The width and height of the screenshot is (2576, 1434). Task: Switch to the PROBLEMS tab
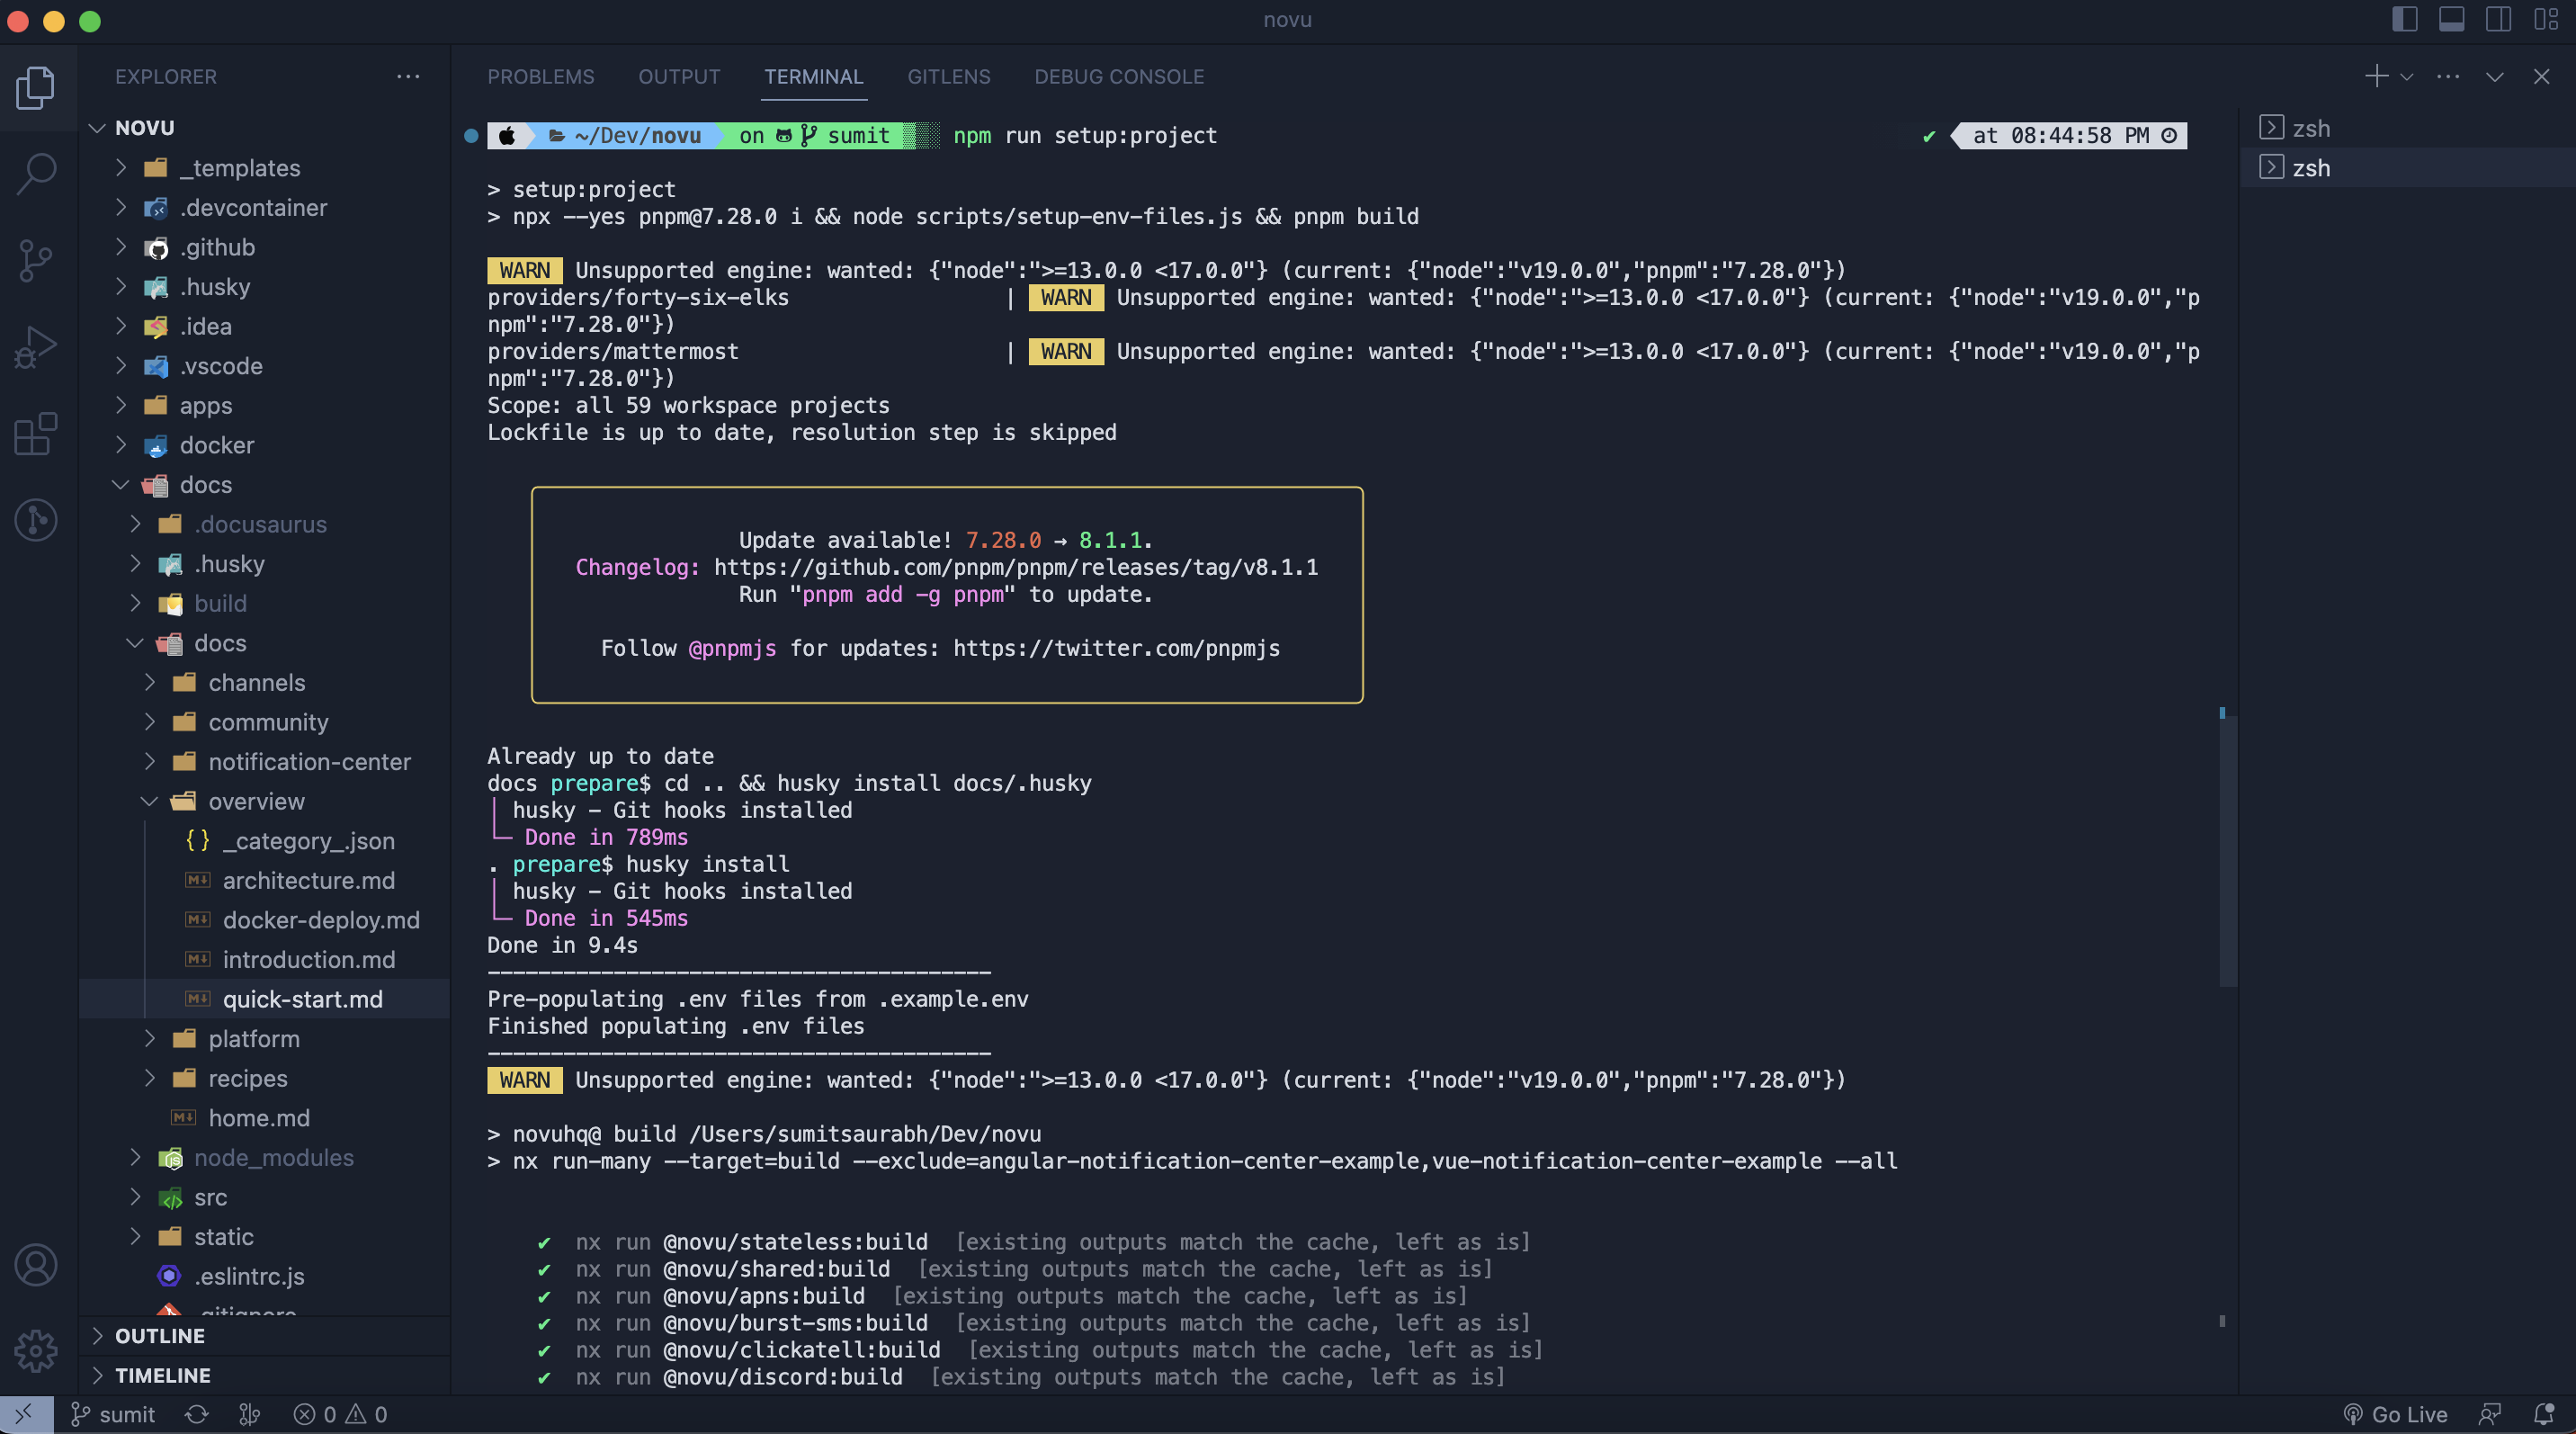541,76
